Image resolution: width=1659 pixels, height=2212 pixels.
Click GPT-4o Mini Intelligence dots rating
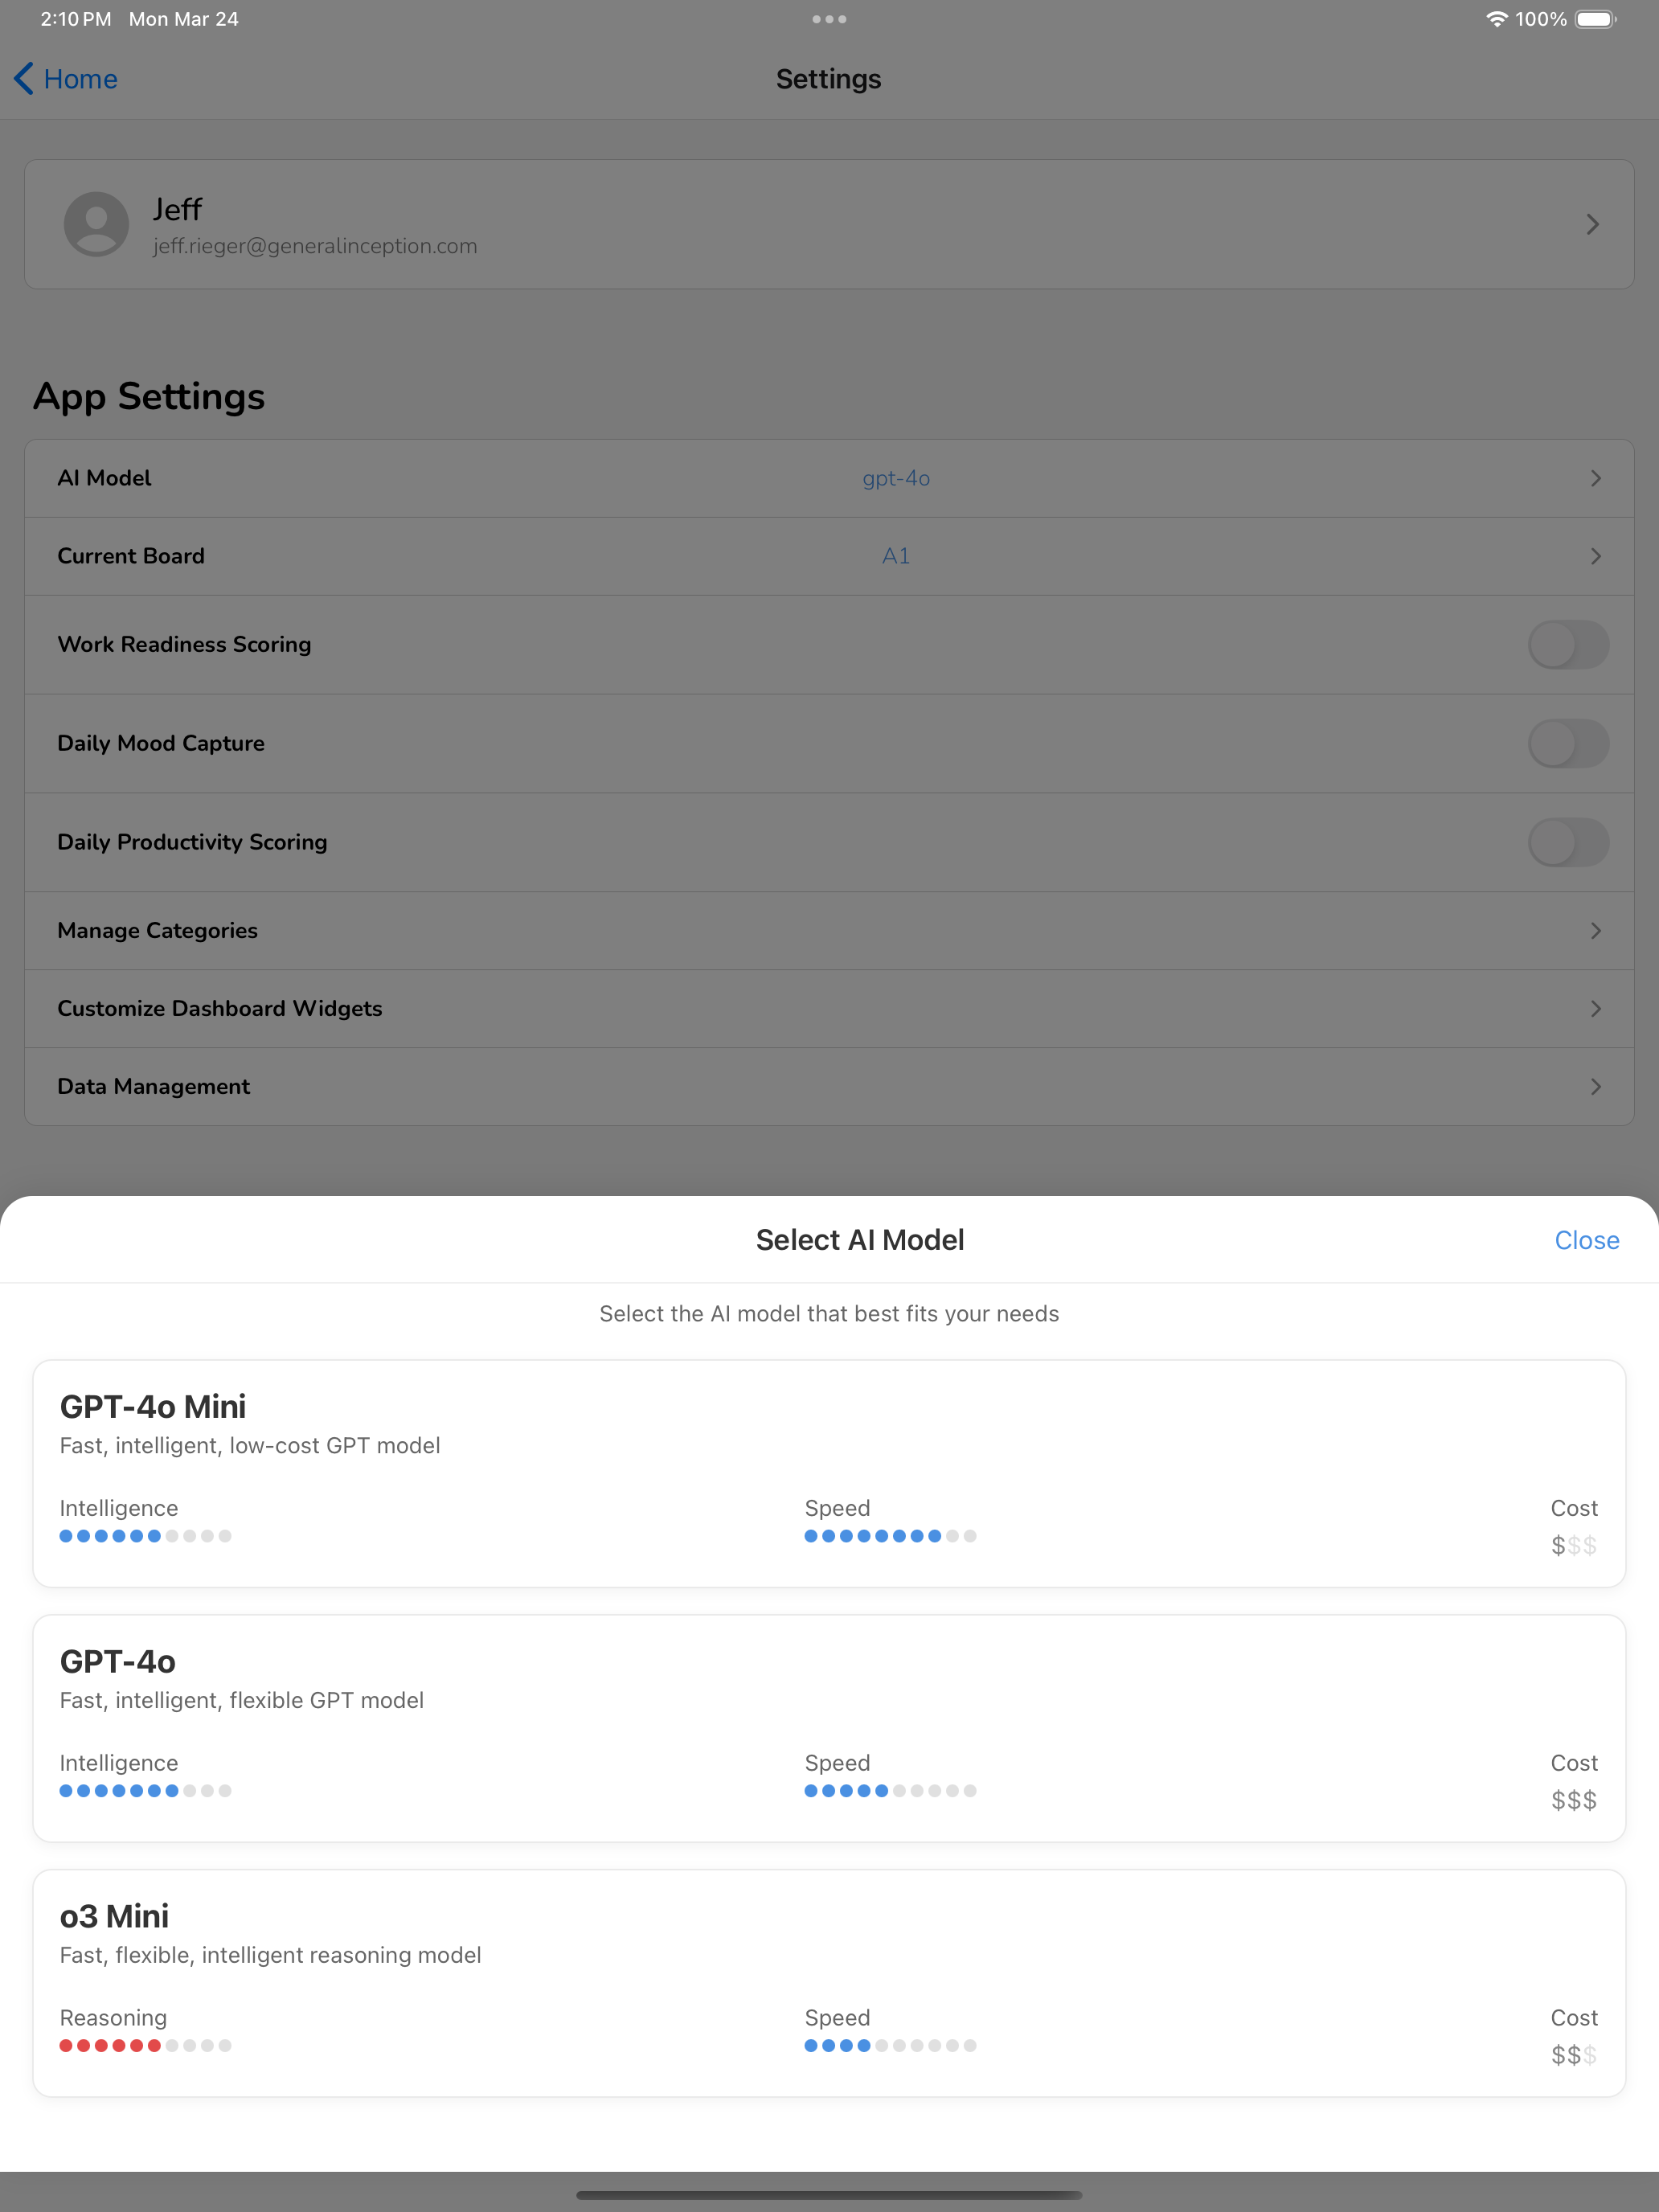click(145, 1536)
